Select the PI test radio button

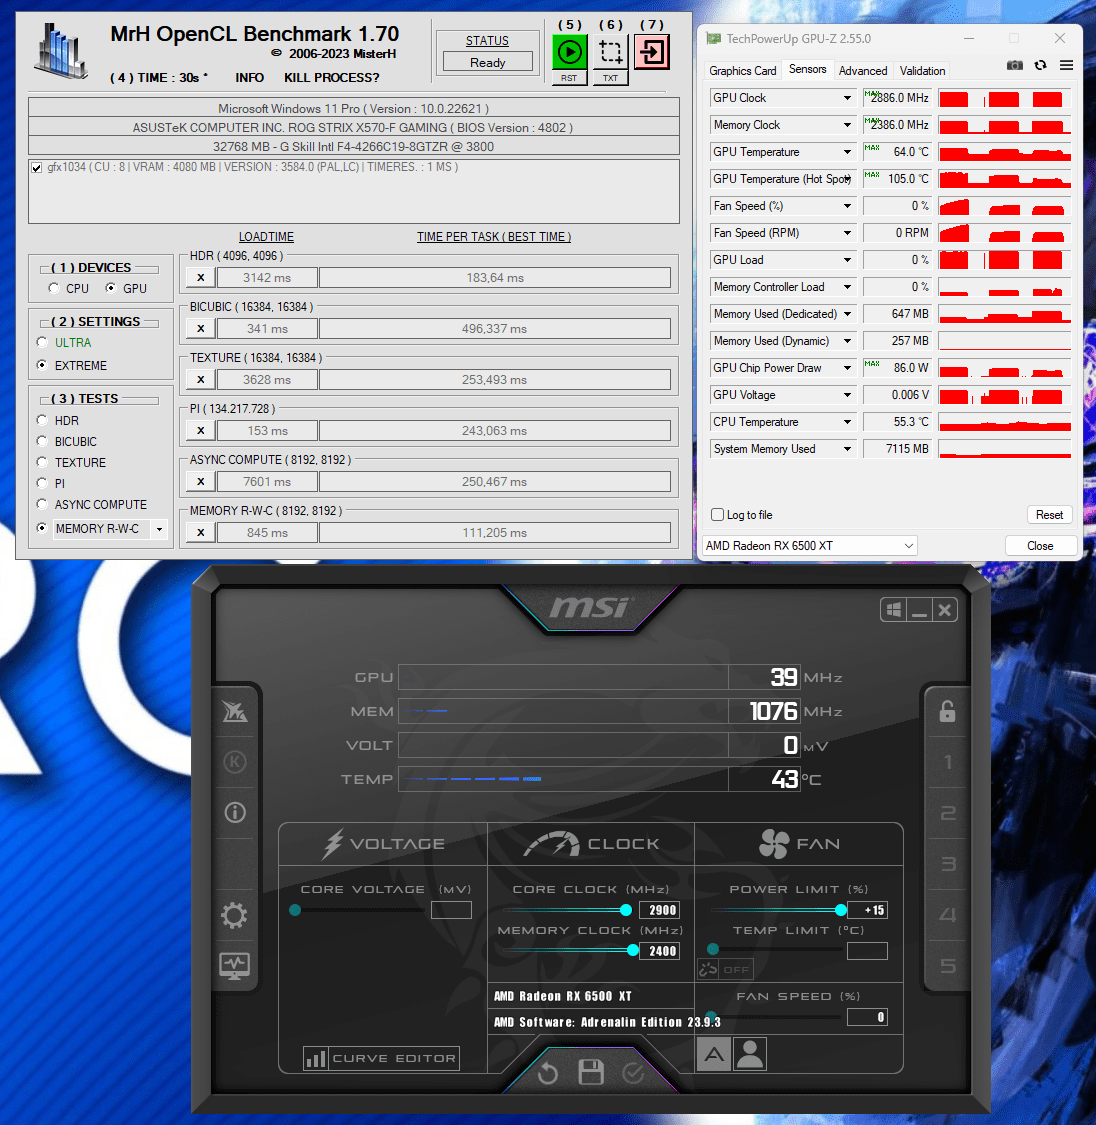[x=42, y=483]
